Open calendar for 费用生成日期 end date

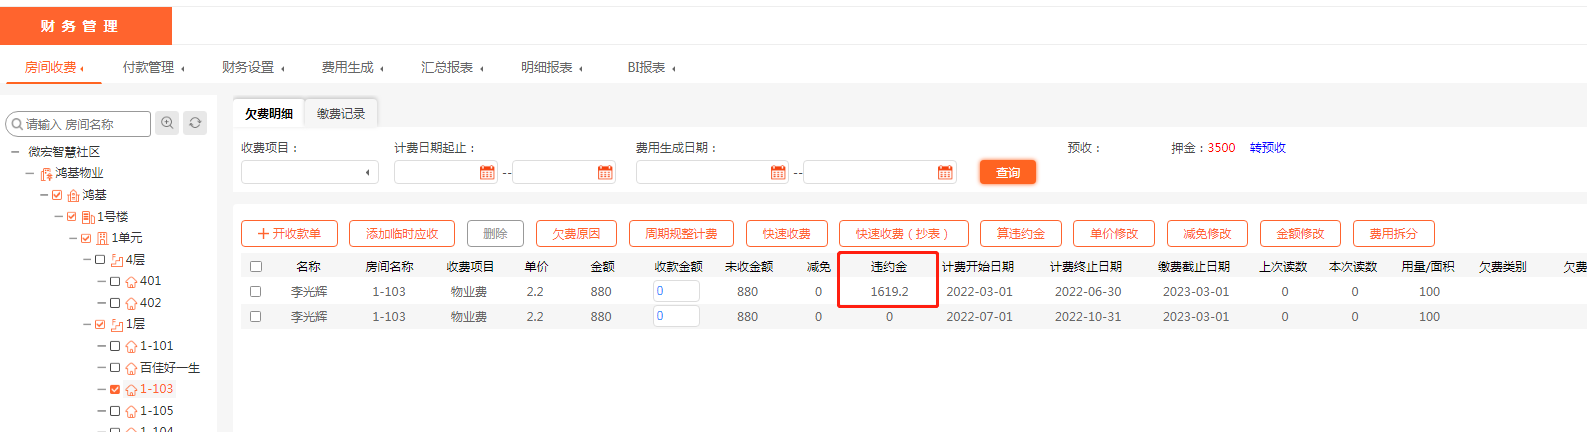(945, 173)
